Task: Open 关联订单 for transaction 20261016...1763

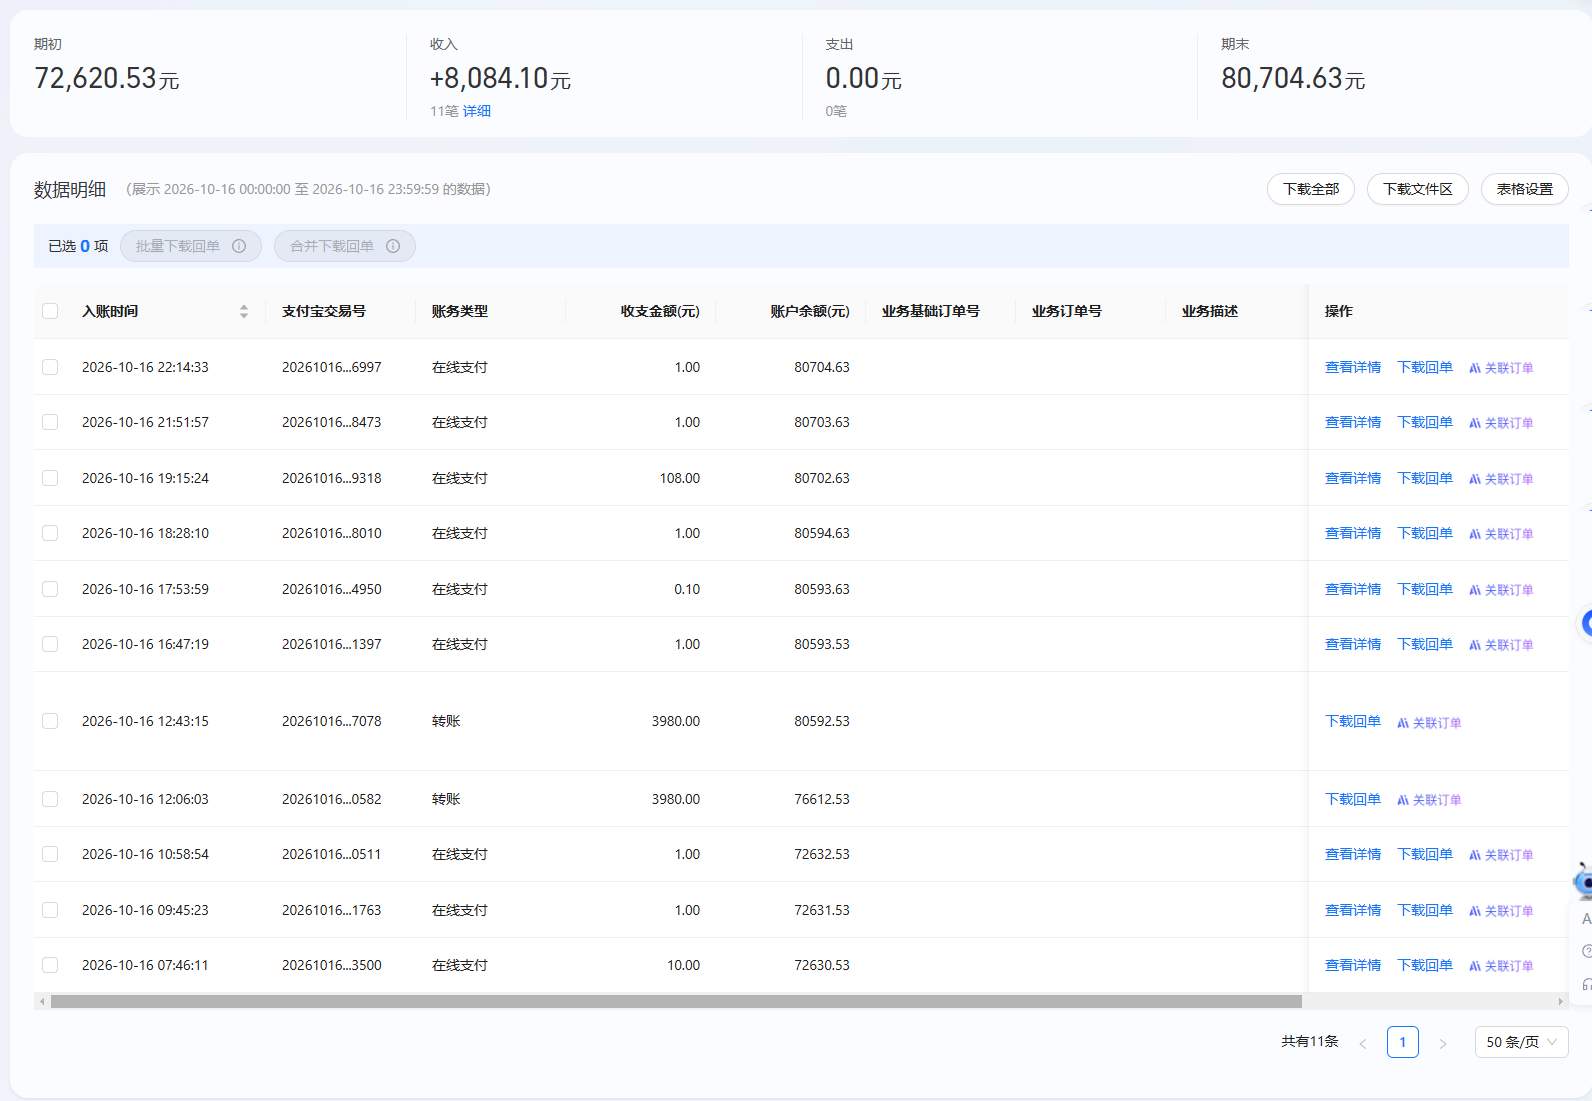Action: [1501, 911]
